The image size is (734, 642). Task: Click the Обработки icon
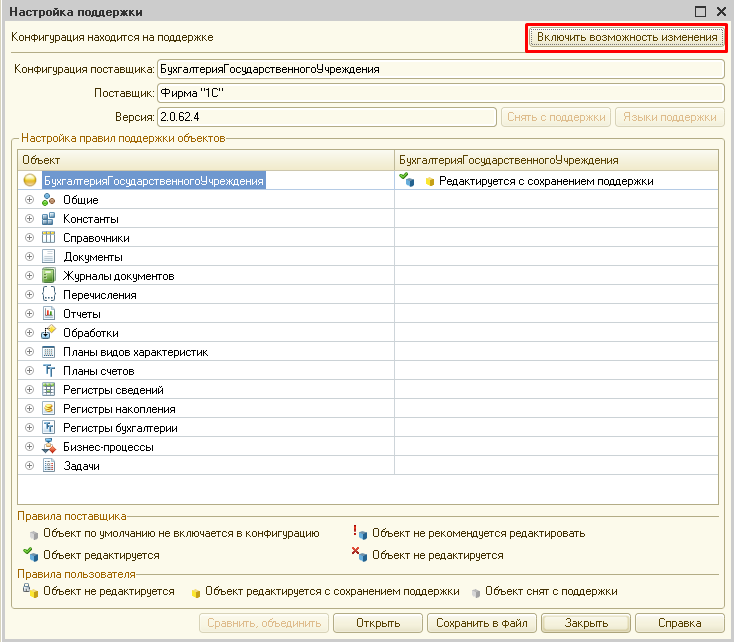pyautogui.click(x=48, y=332)
